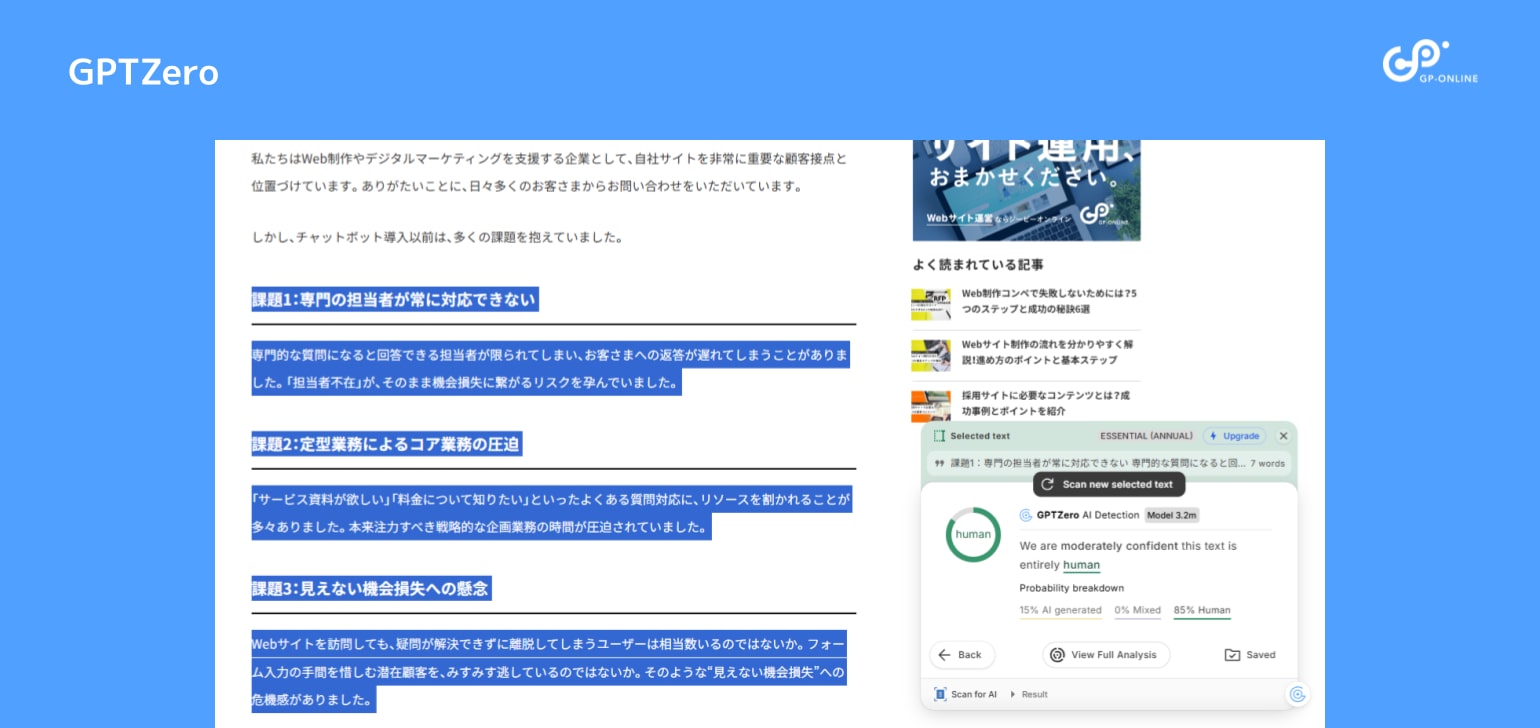The image size is (1540, 728).
Task: Click the heading 課題1:専門の担当者が常に対応できない
Action: [x=394, y=299]
